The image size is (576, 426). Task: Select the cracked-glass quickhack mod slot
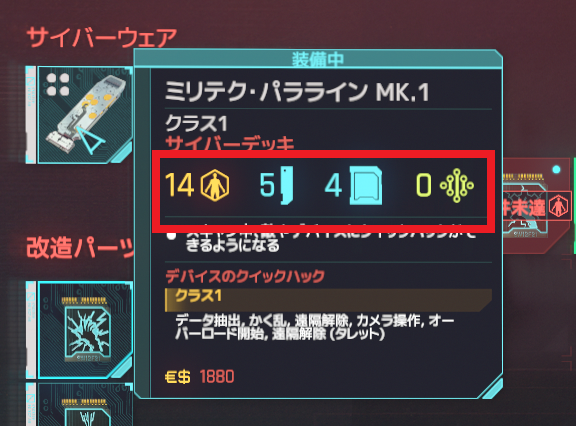click(85, 330)
